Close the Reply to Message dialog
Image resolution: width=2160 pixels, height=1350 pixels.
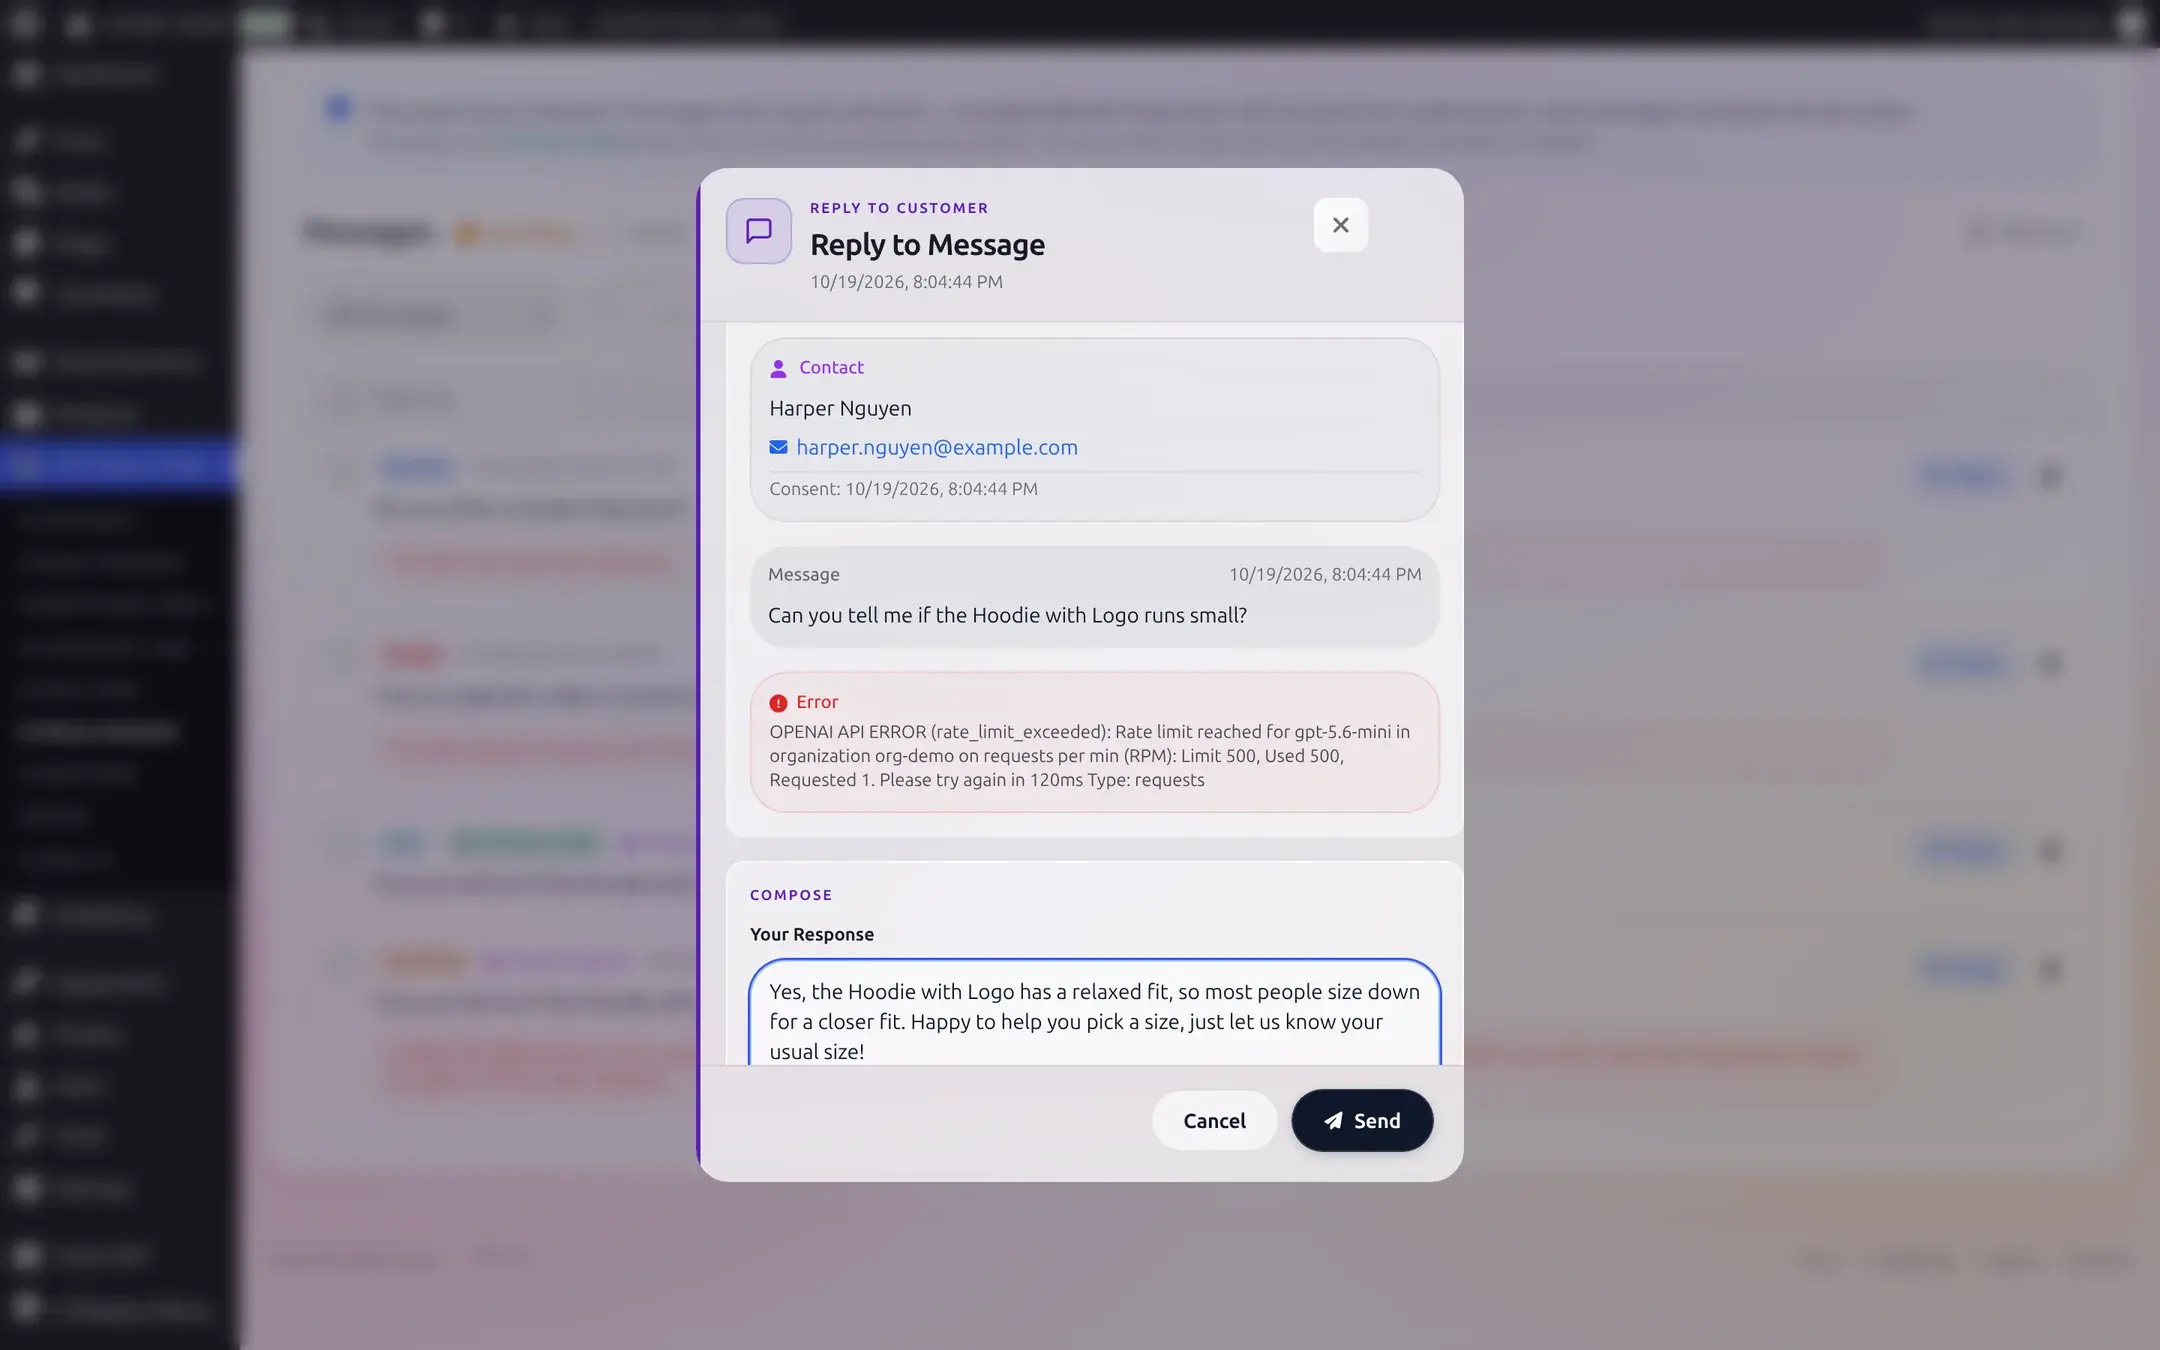pos(1340,225)
